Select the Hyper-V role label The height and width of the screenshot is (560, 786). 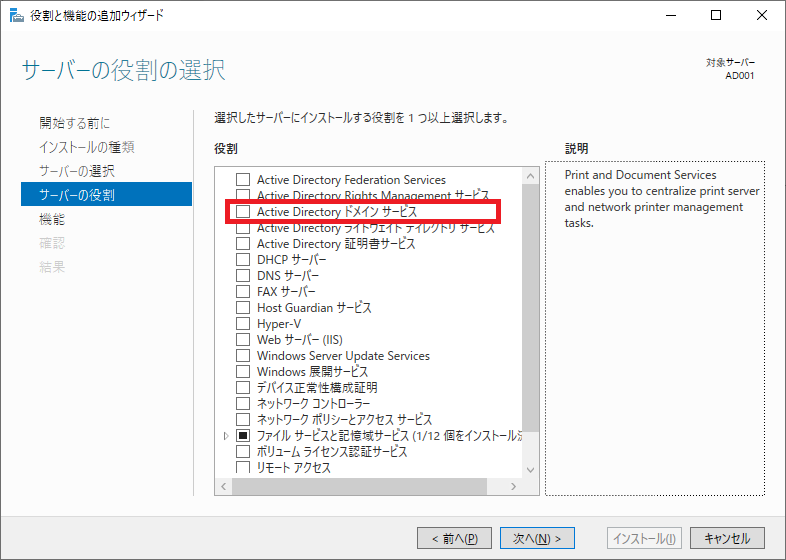click(279, 324)
